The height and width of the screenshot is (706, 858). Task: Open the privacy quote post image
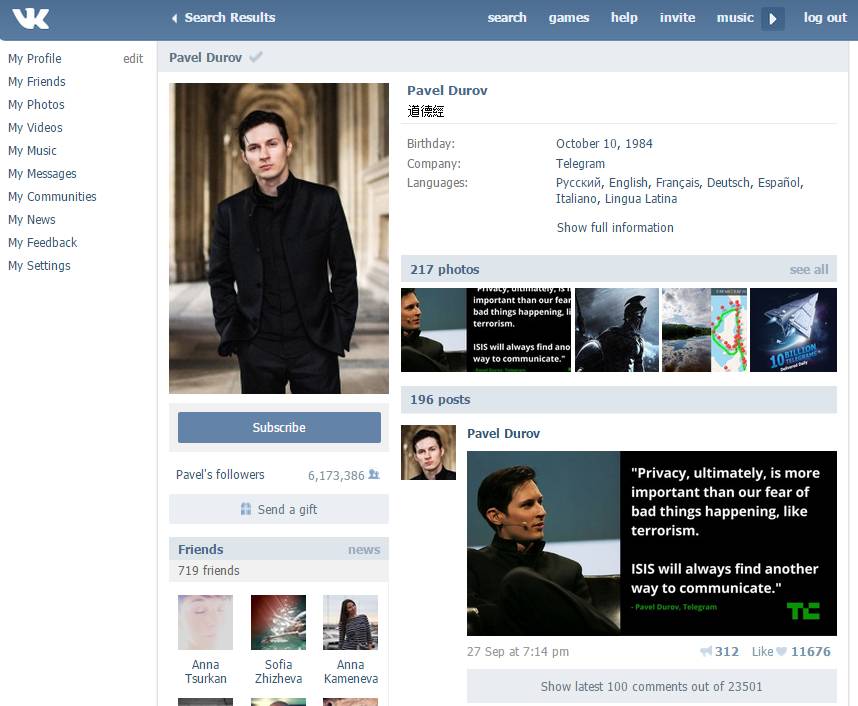(x=652, y=543)
